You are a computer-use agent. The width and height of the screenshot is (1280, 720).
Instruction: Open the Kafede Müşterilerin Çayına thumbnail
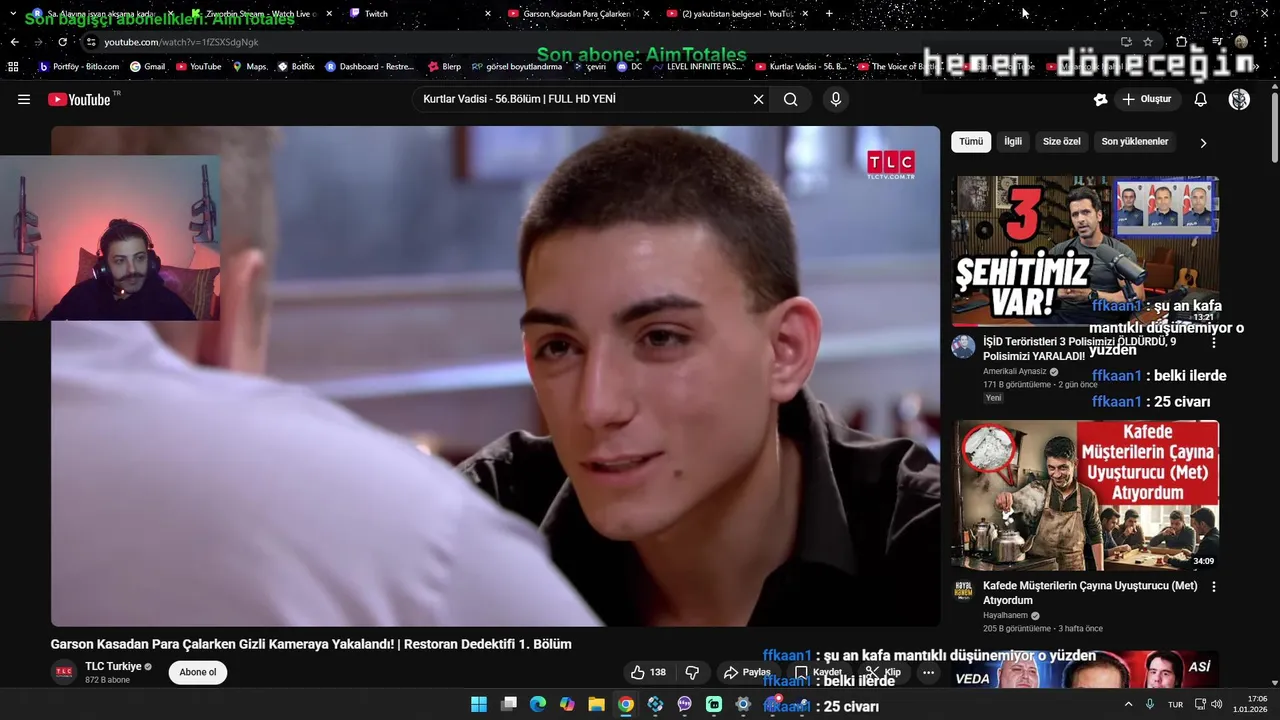point(1085,496)
